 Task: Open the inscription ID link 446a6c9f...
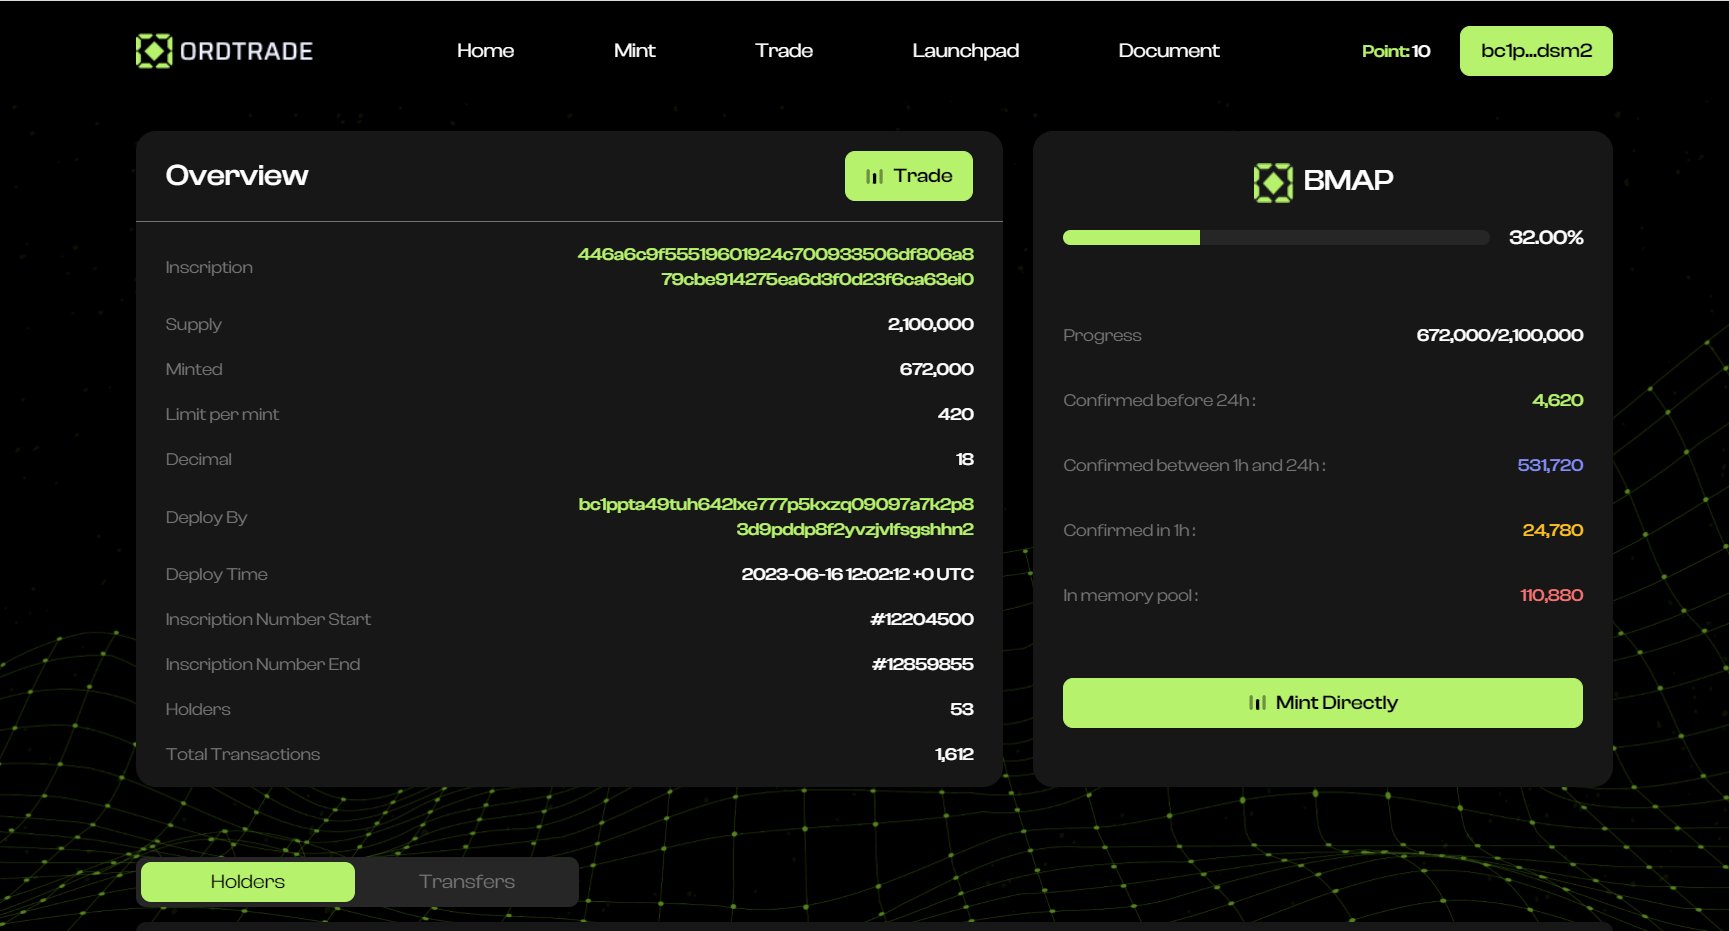point(775,267)
